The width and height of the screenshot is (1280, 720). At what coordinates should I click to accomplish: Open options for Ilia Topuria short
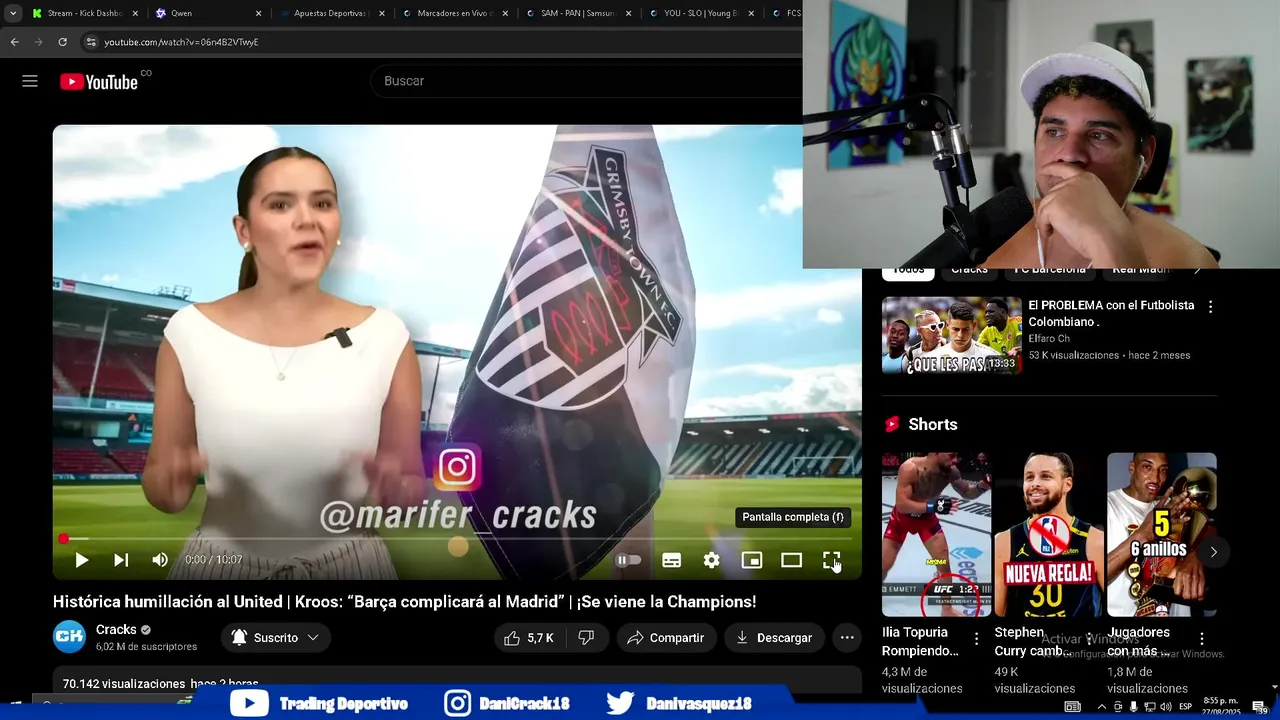pyautogui.click(x=976, y=639)
